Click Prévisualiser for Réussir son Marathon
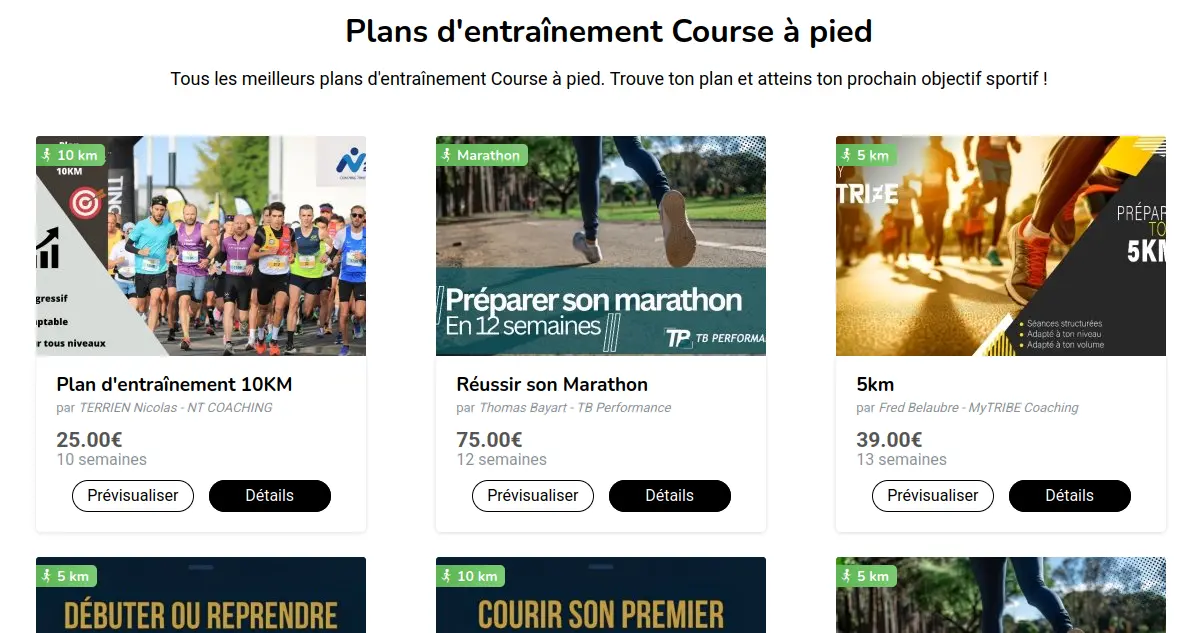 click(x=532, y=495)
